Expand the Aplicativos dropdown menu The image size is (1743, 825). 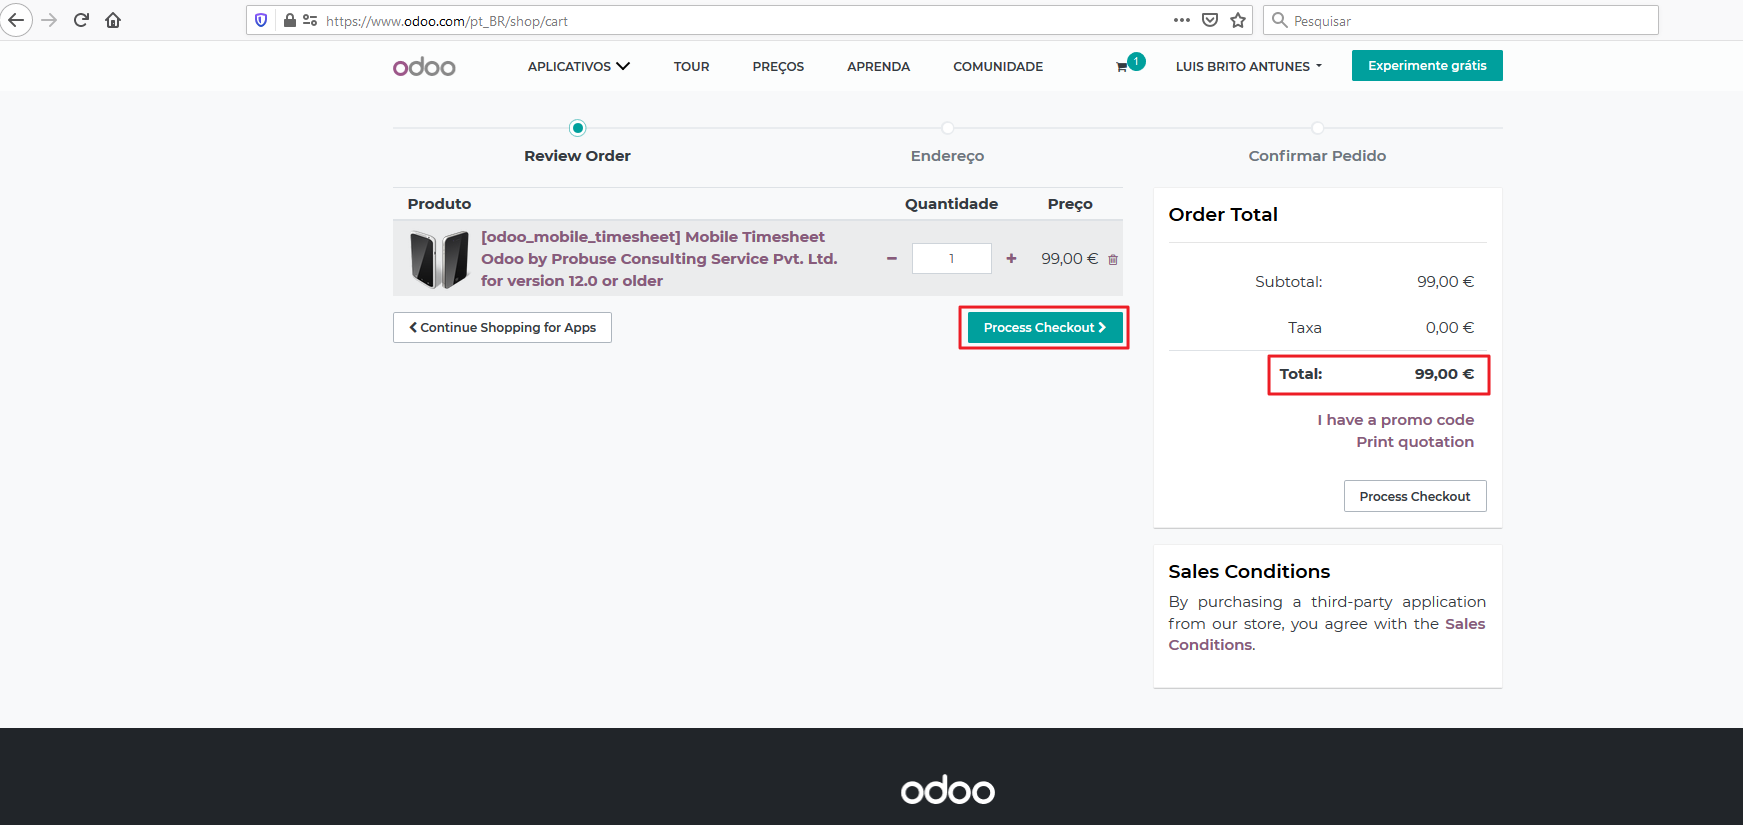point(578,67)
